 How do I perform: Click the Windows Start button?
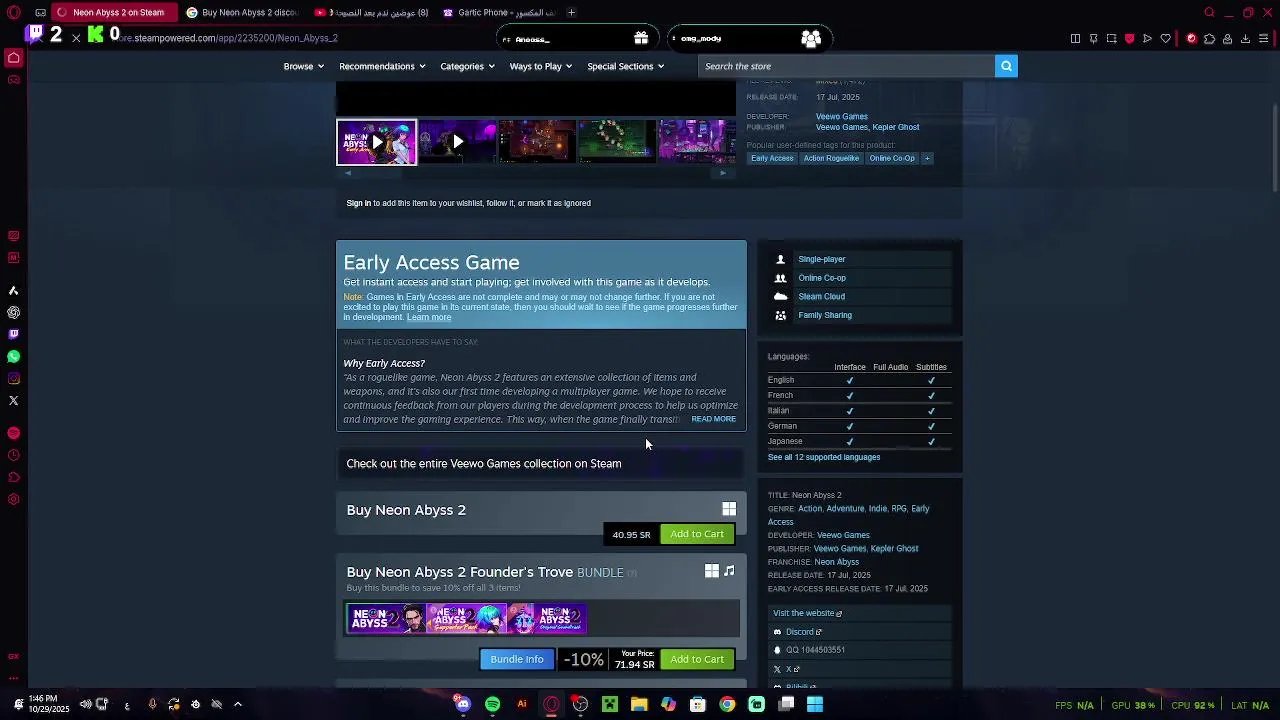tap(815, 704)
